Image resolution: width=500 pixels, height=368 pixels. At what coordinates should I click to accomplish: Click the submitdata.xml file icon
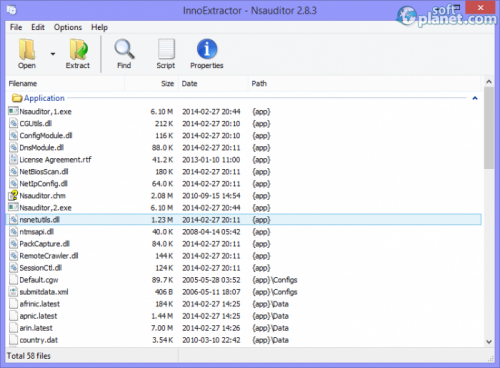(13, 292)
